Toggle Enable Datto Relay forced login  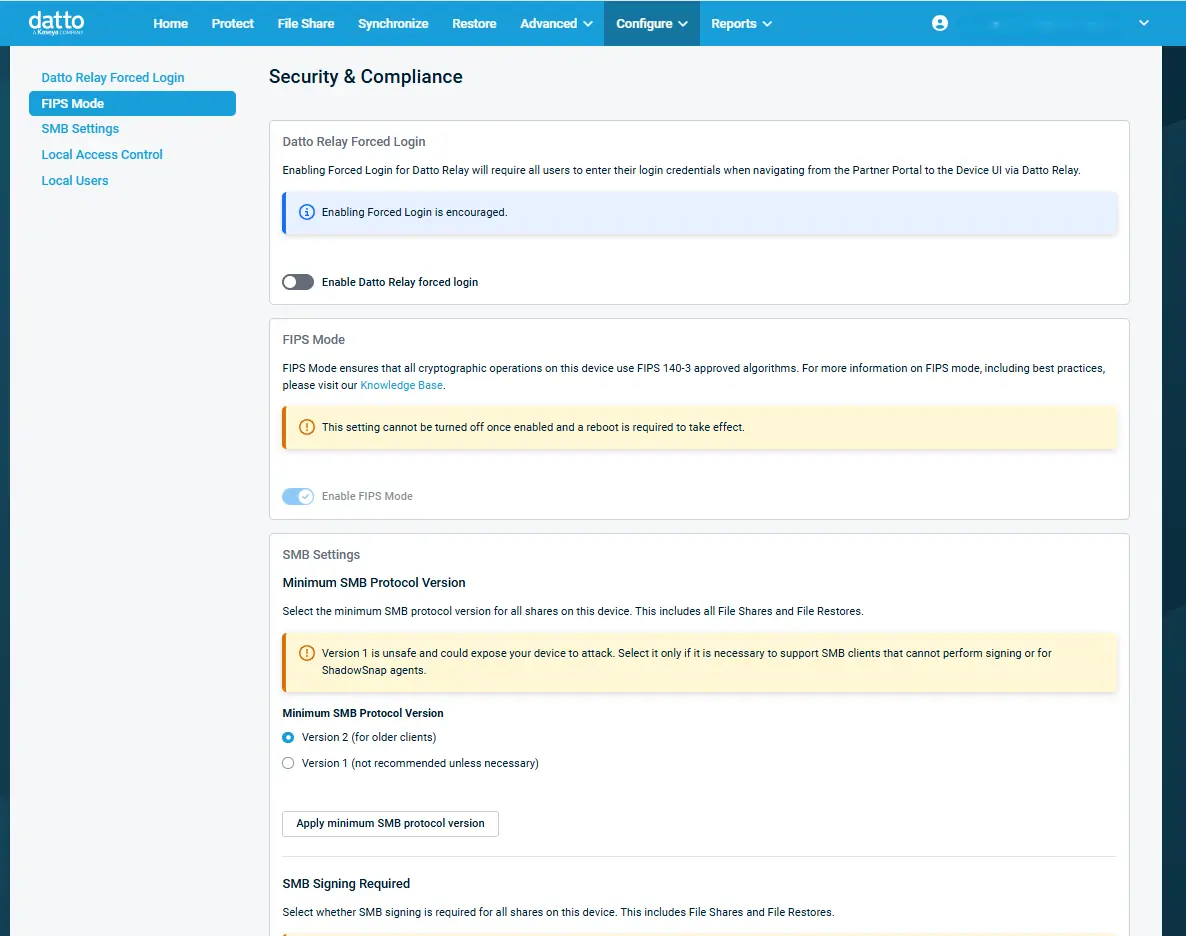(x=298, y=282)
